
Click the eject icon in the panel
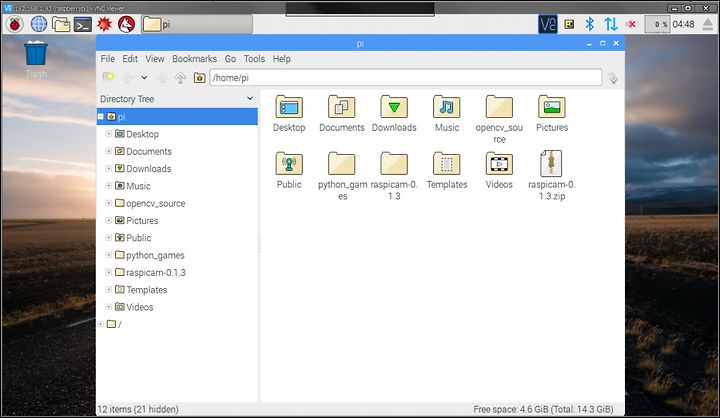click(x=708, y=24)
